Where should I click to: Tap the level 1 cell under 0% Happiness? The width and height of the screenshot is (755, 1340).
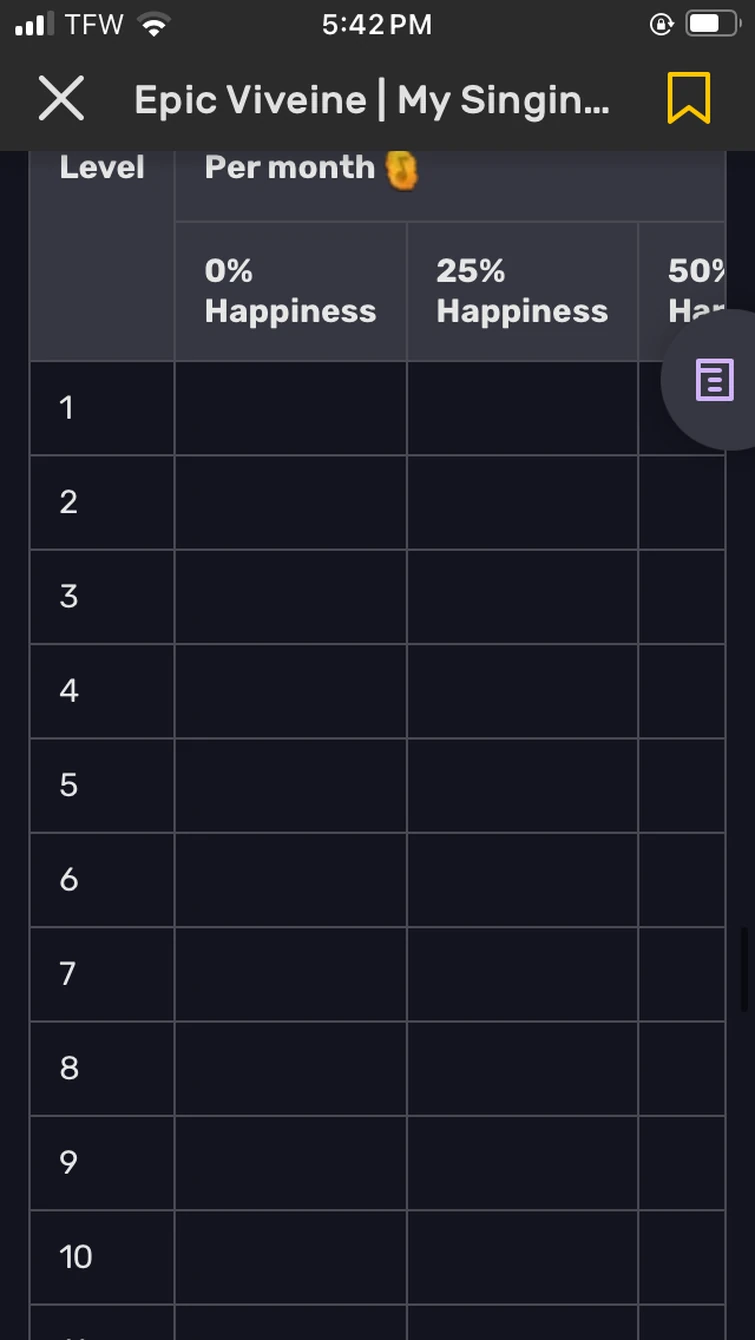pyautogui.click(x=290, y=407)
